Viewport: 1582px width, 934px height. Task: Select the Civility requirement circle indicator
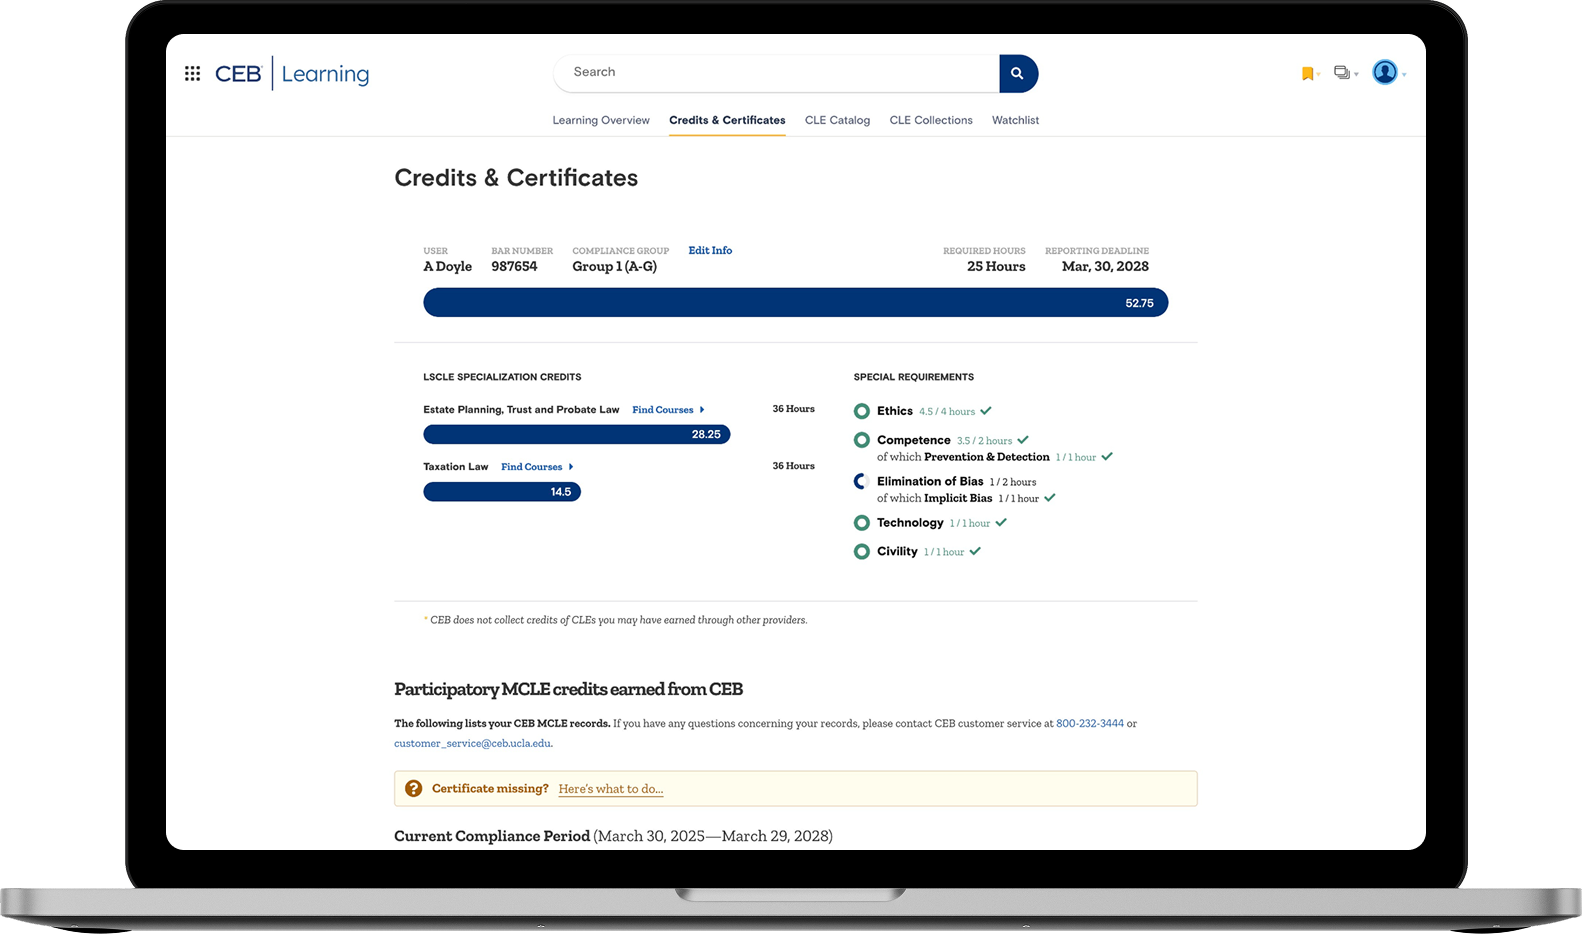tap(861, 552)
